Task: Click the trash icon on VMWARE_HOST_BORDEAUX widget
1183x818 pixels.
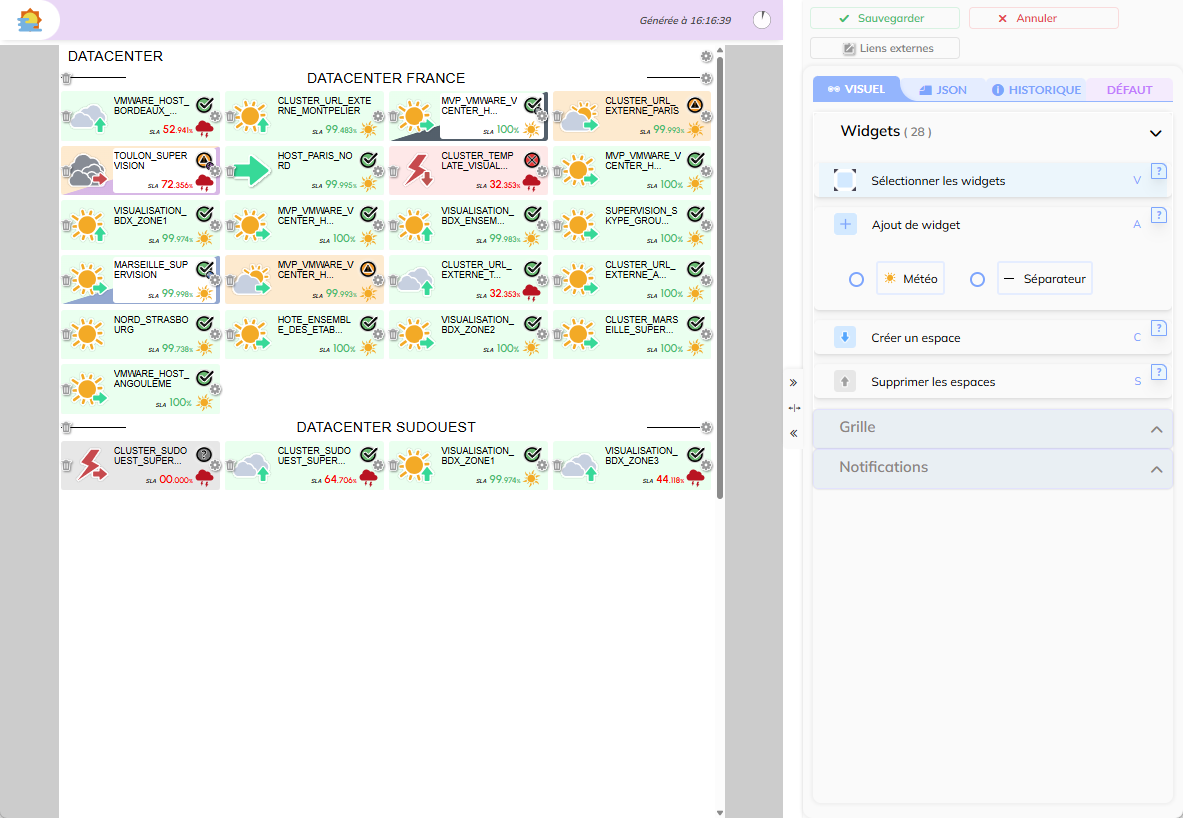Action: [67, 116]
